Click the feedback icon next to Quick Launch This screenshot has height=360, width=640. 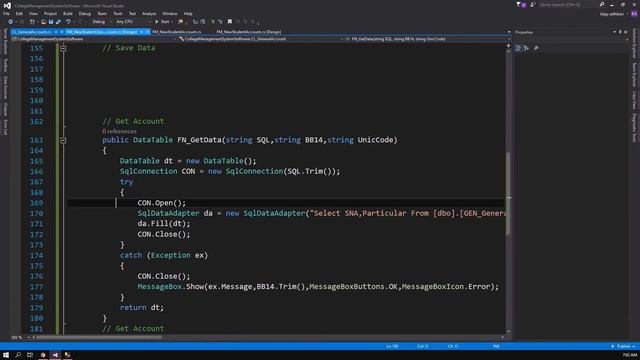[x=533, y=4]
